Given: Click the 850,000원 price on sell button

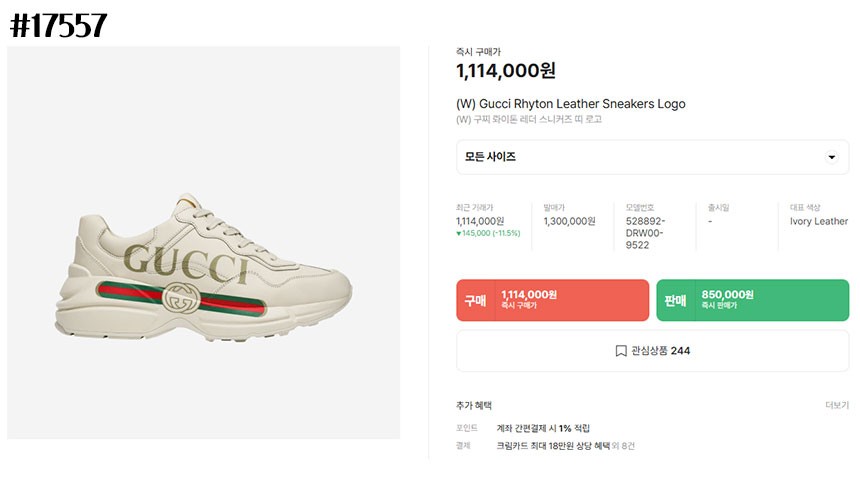Looking at the screenshot, I should 727,294.
